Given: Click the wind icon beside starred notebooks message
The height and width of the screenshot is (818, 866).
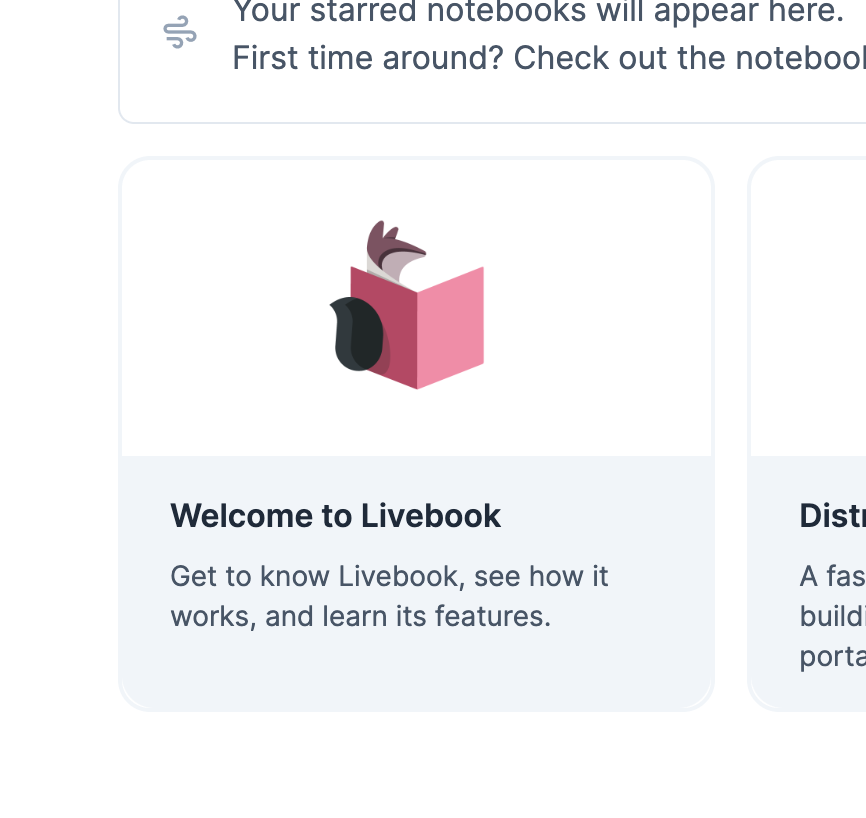Looking at the screenshot, I should click(x=180, y=31).
